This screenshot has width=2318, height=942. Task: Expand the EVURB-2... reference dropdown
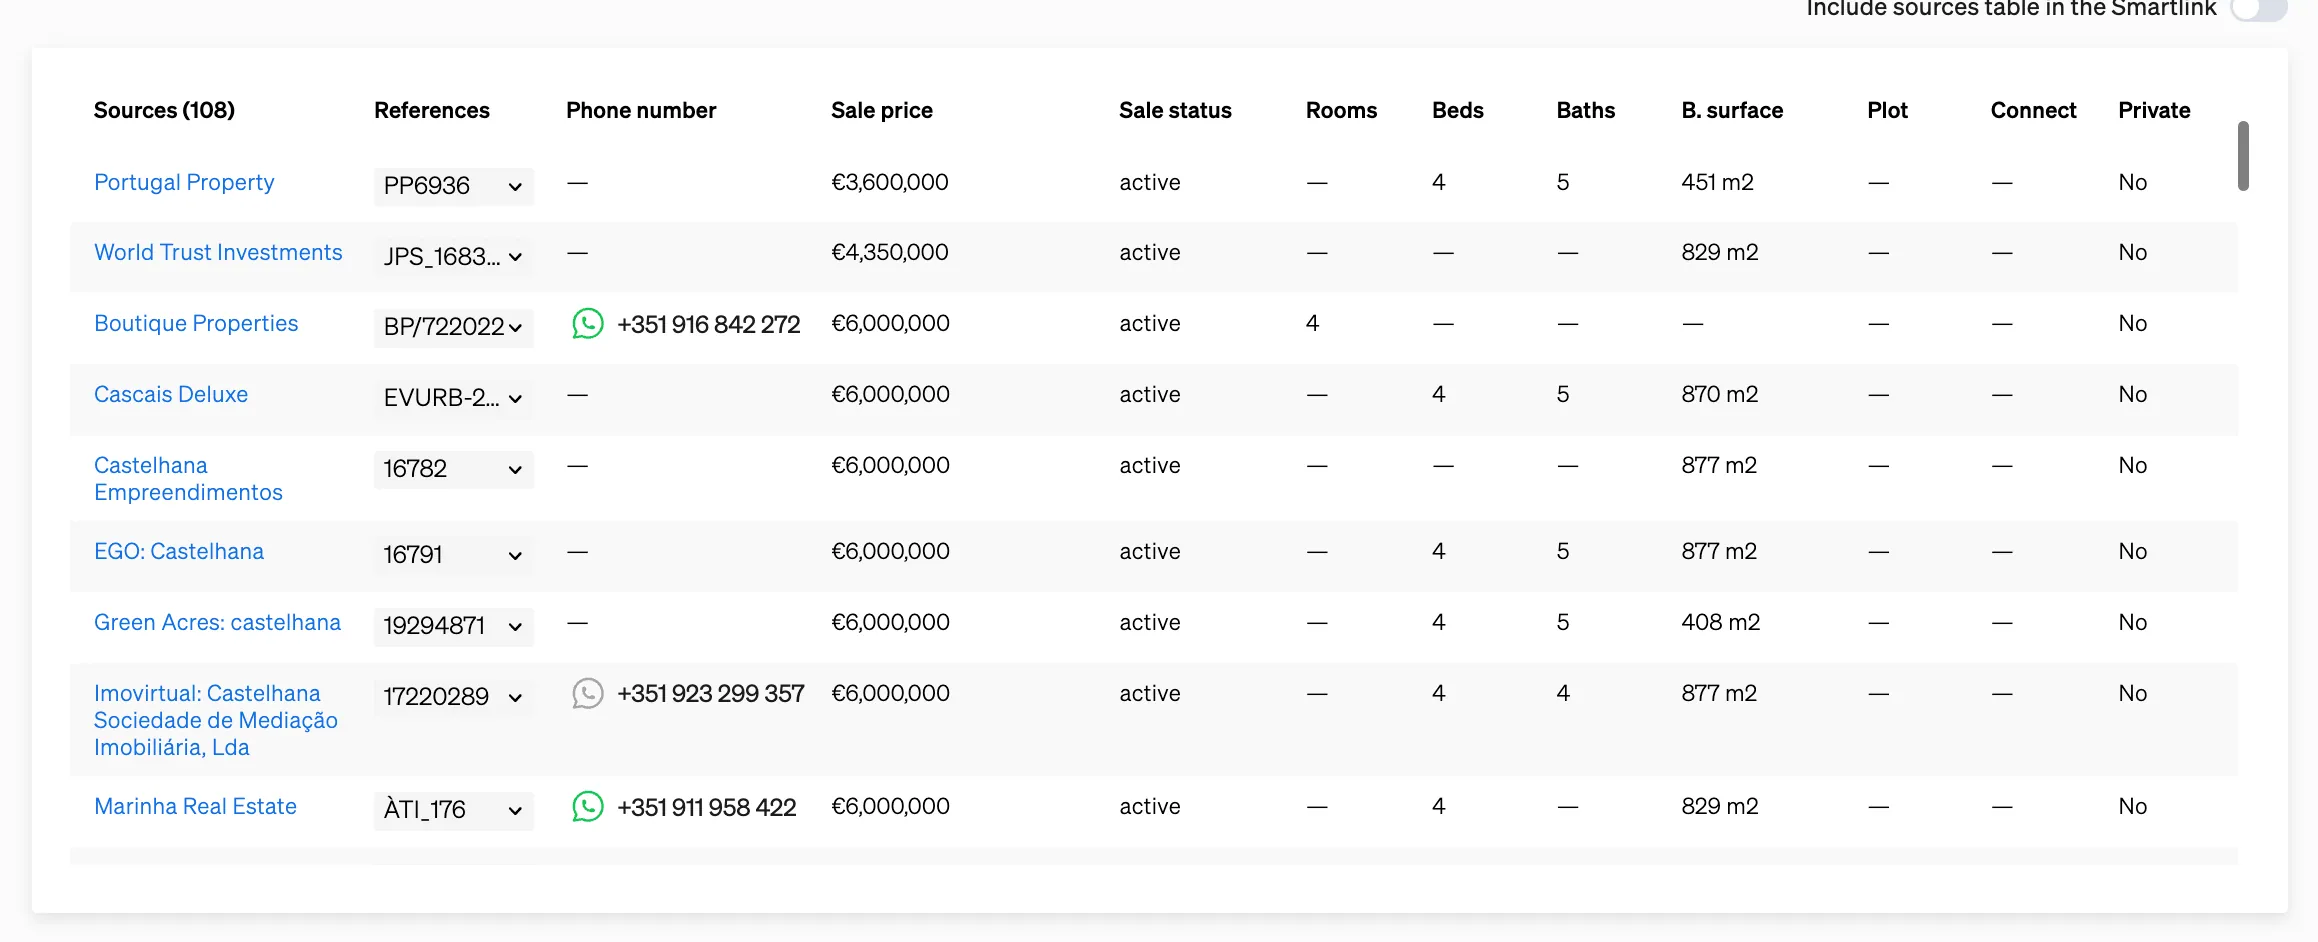pyautogui.click(x=453, y=398)
